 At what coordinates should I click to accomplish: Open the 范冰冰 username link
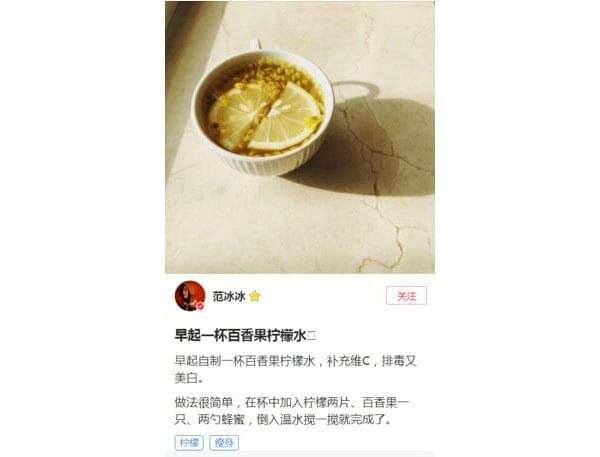coord(229,297)
